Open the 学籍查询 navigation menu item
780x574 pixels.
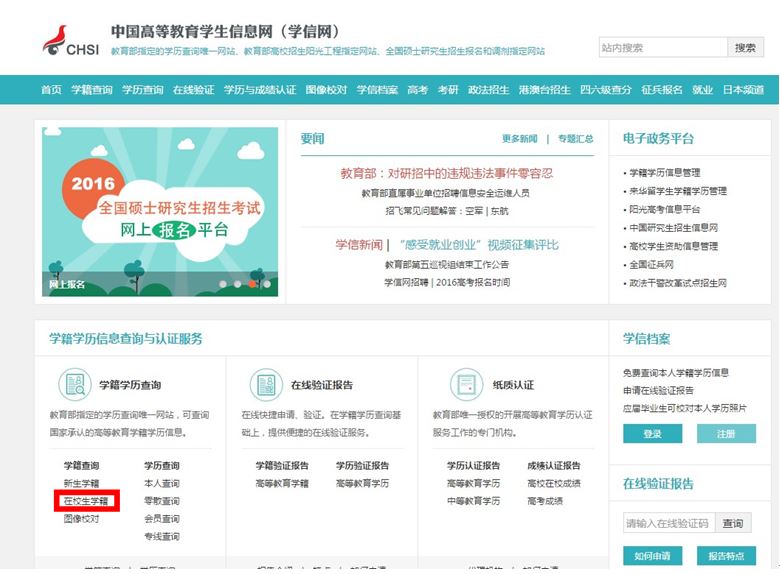pos(92,90)
